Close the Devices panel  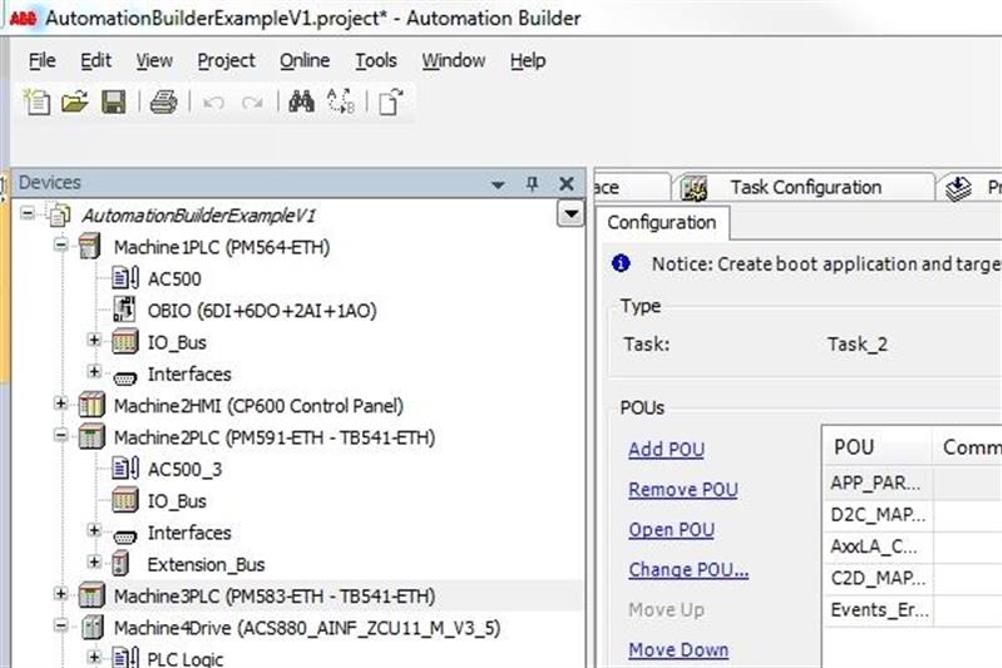pos(566,184)
